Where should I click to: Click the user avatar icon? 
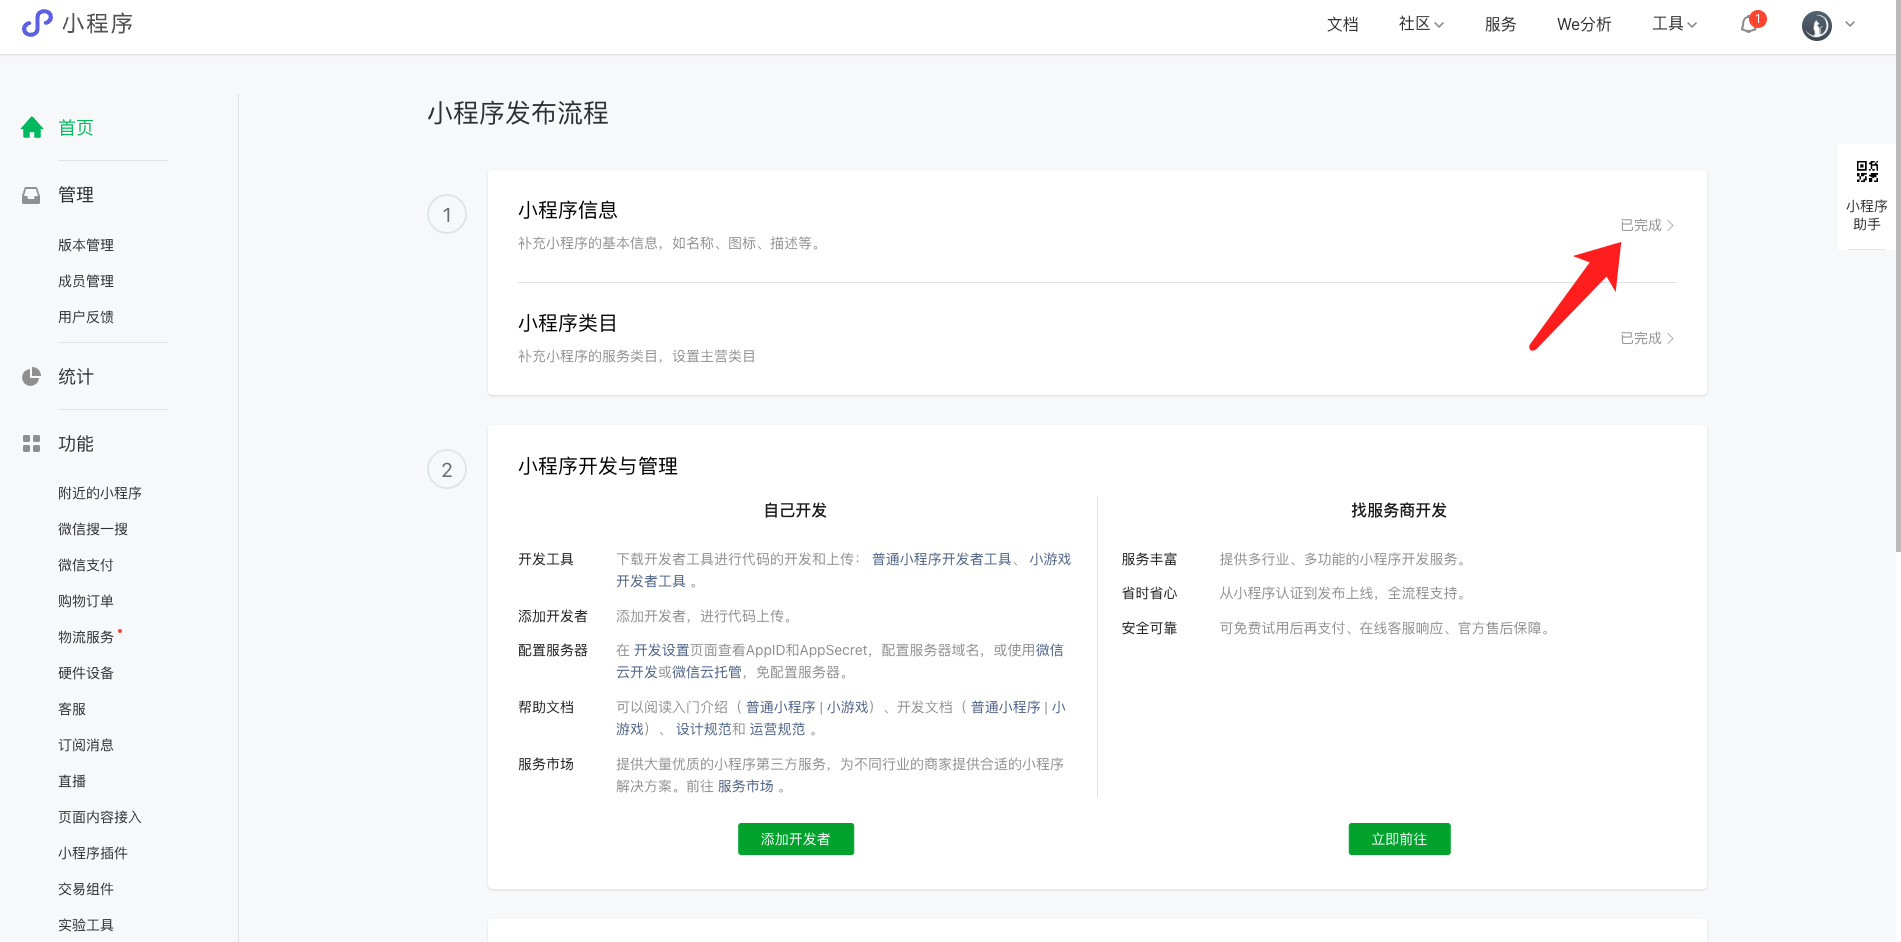pyautogui.click(x=1817, y=25)
